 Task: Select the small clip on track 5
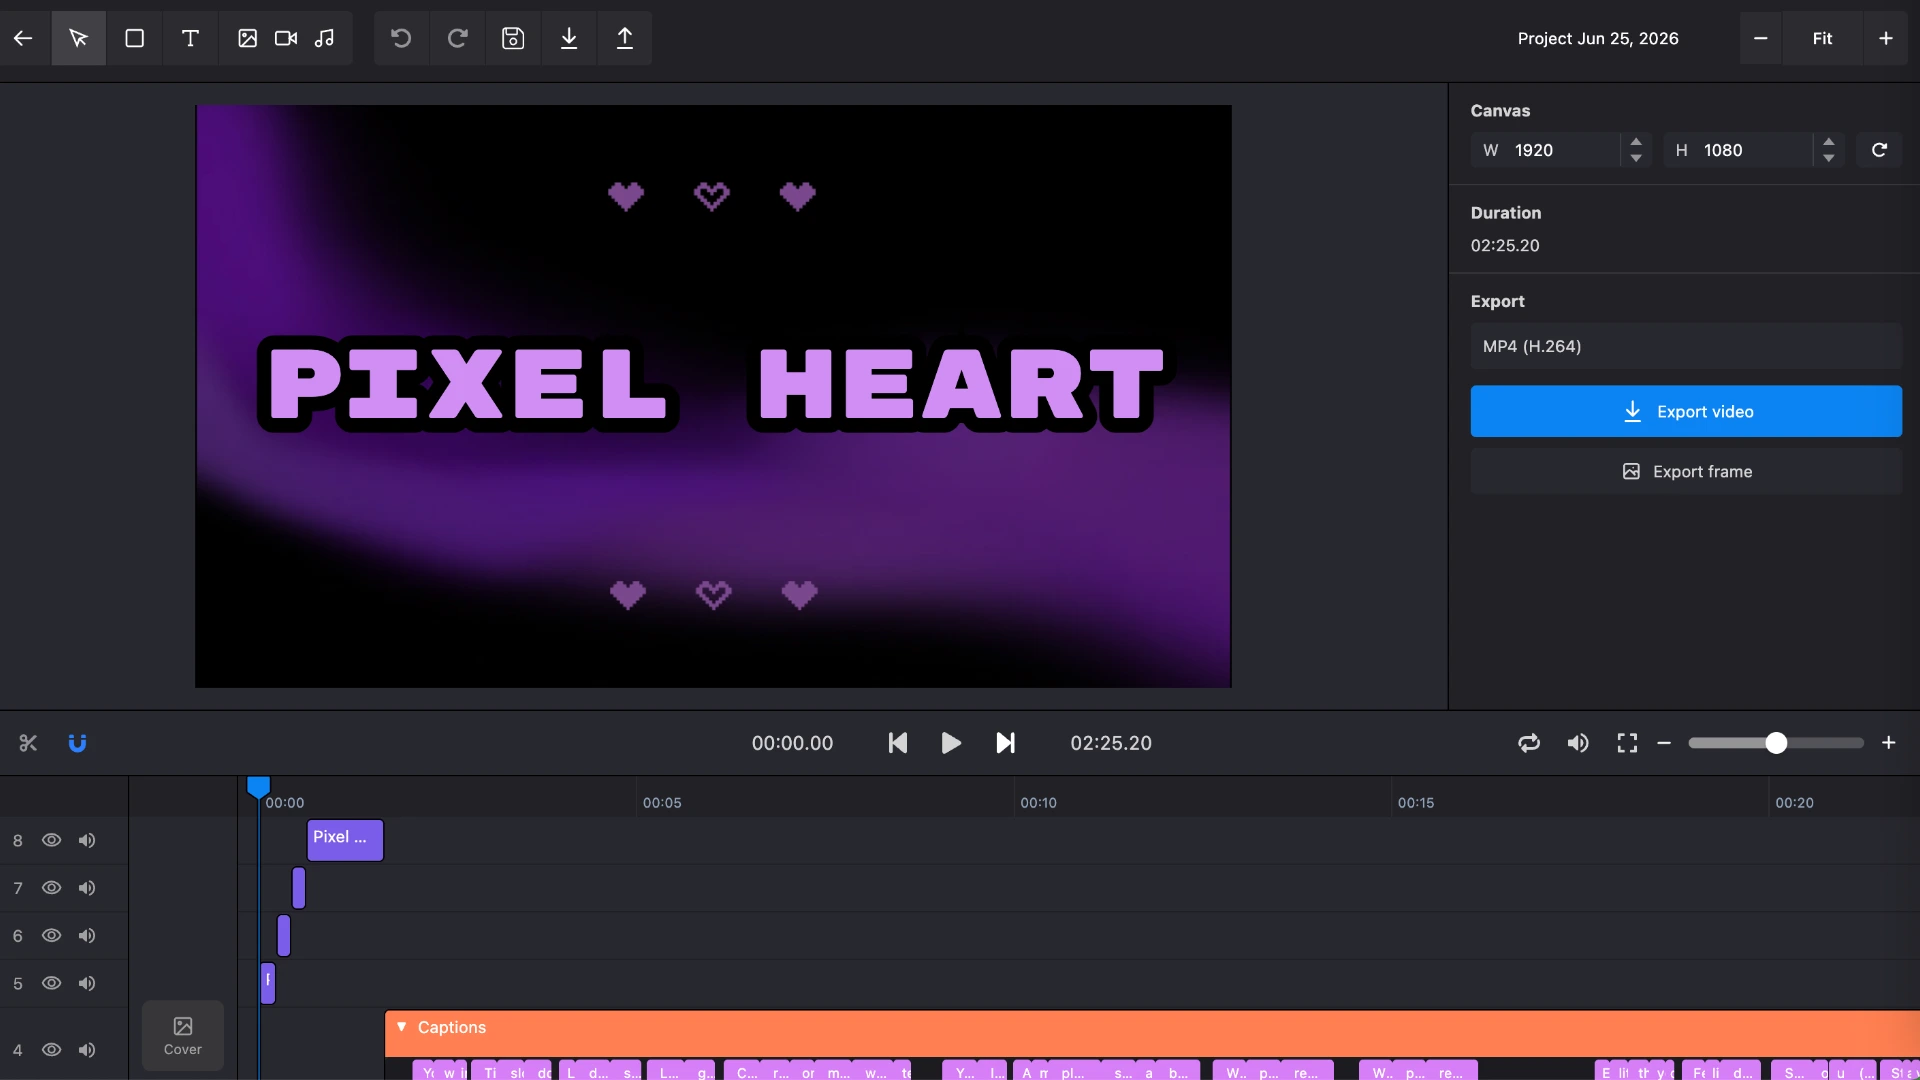pos(268,983)
